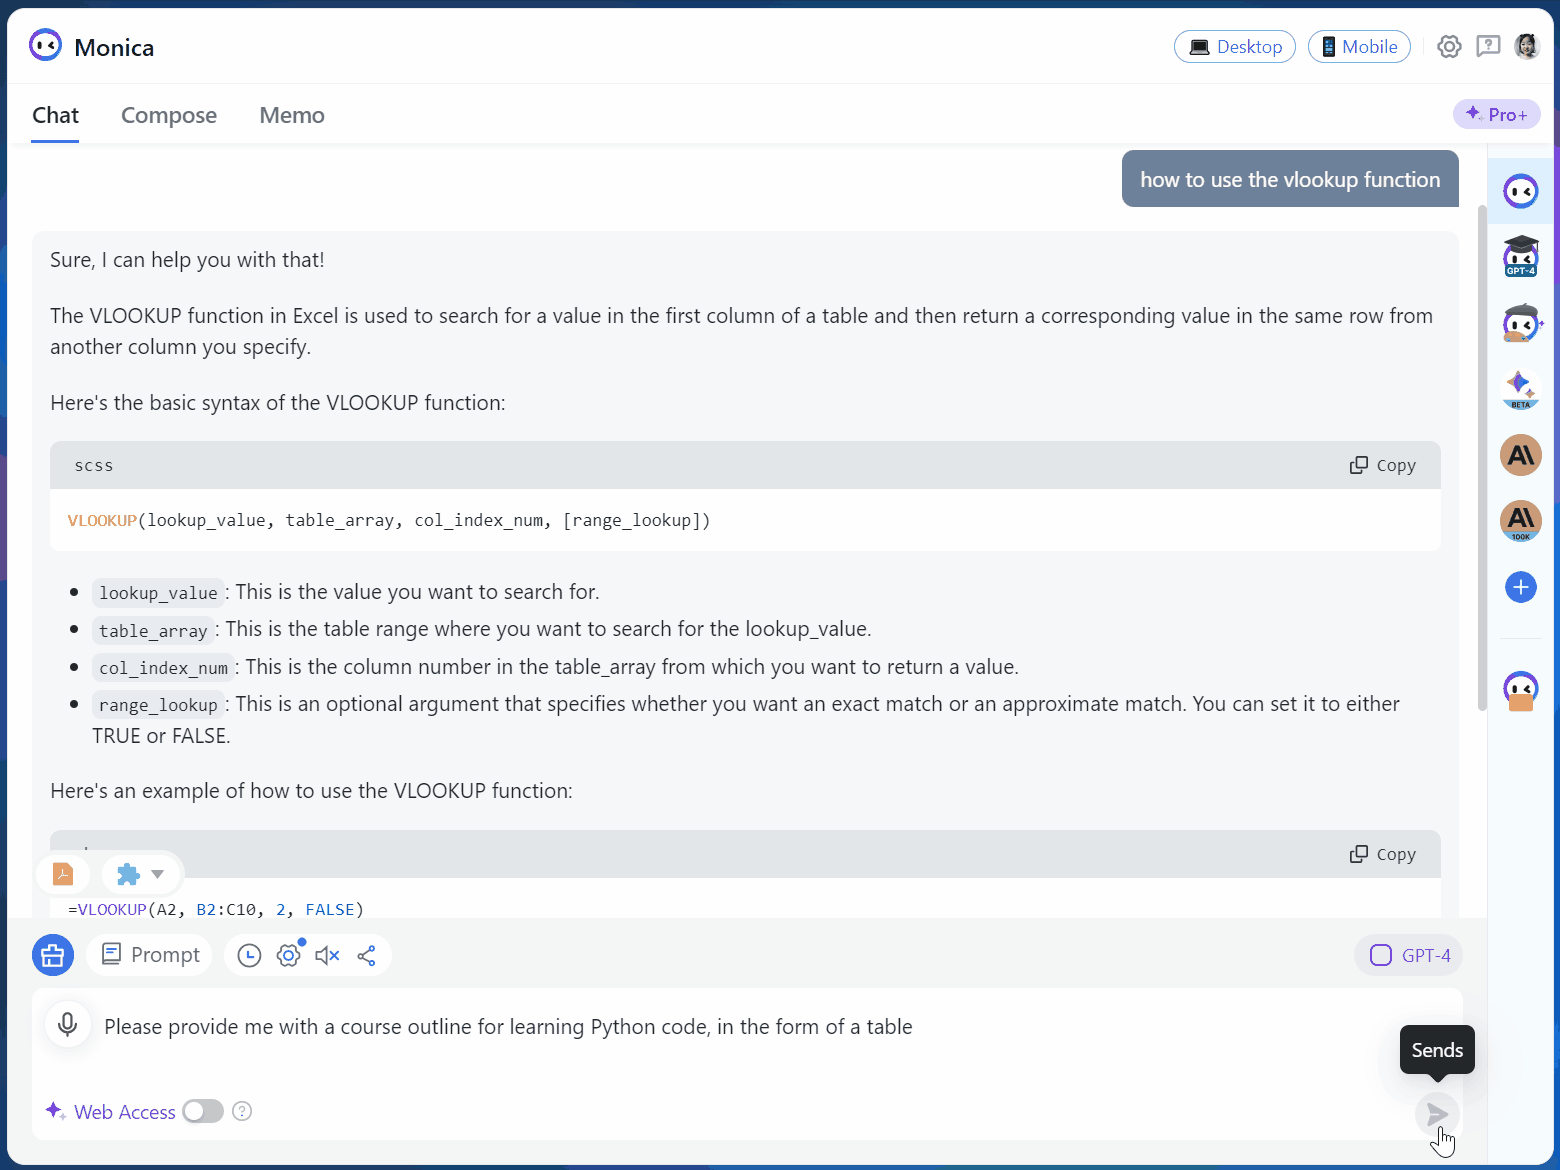Screen dimensions: 1560x1170
Task: Open the puzzle-piece plugins dropdown
Action: click(x=141, y=874)
